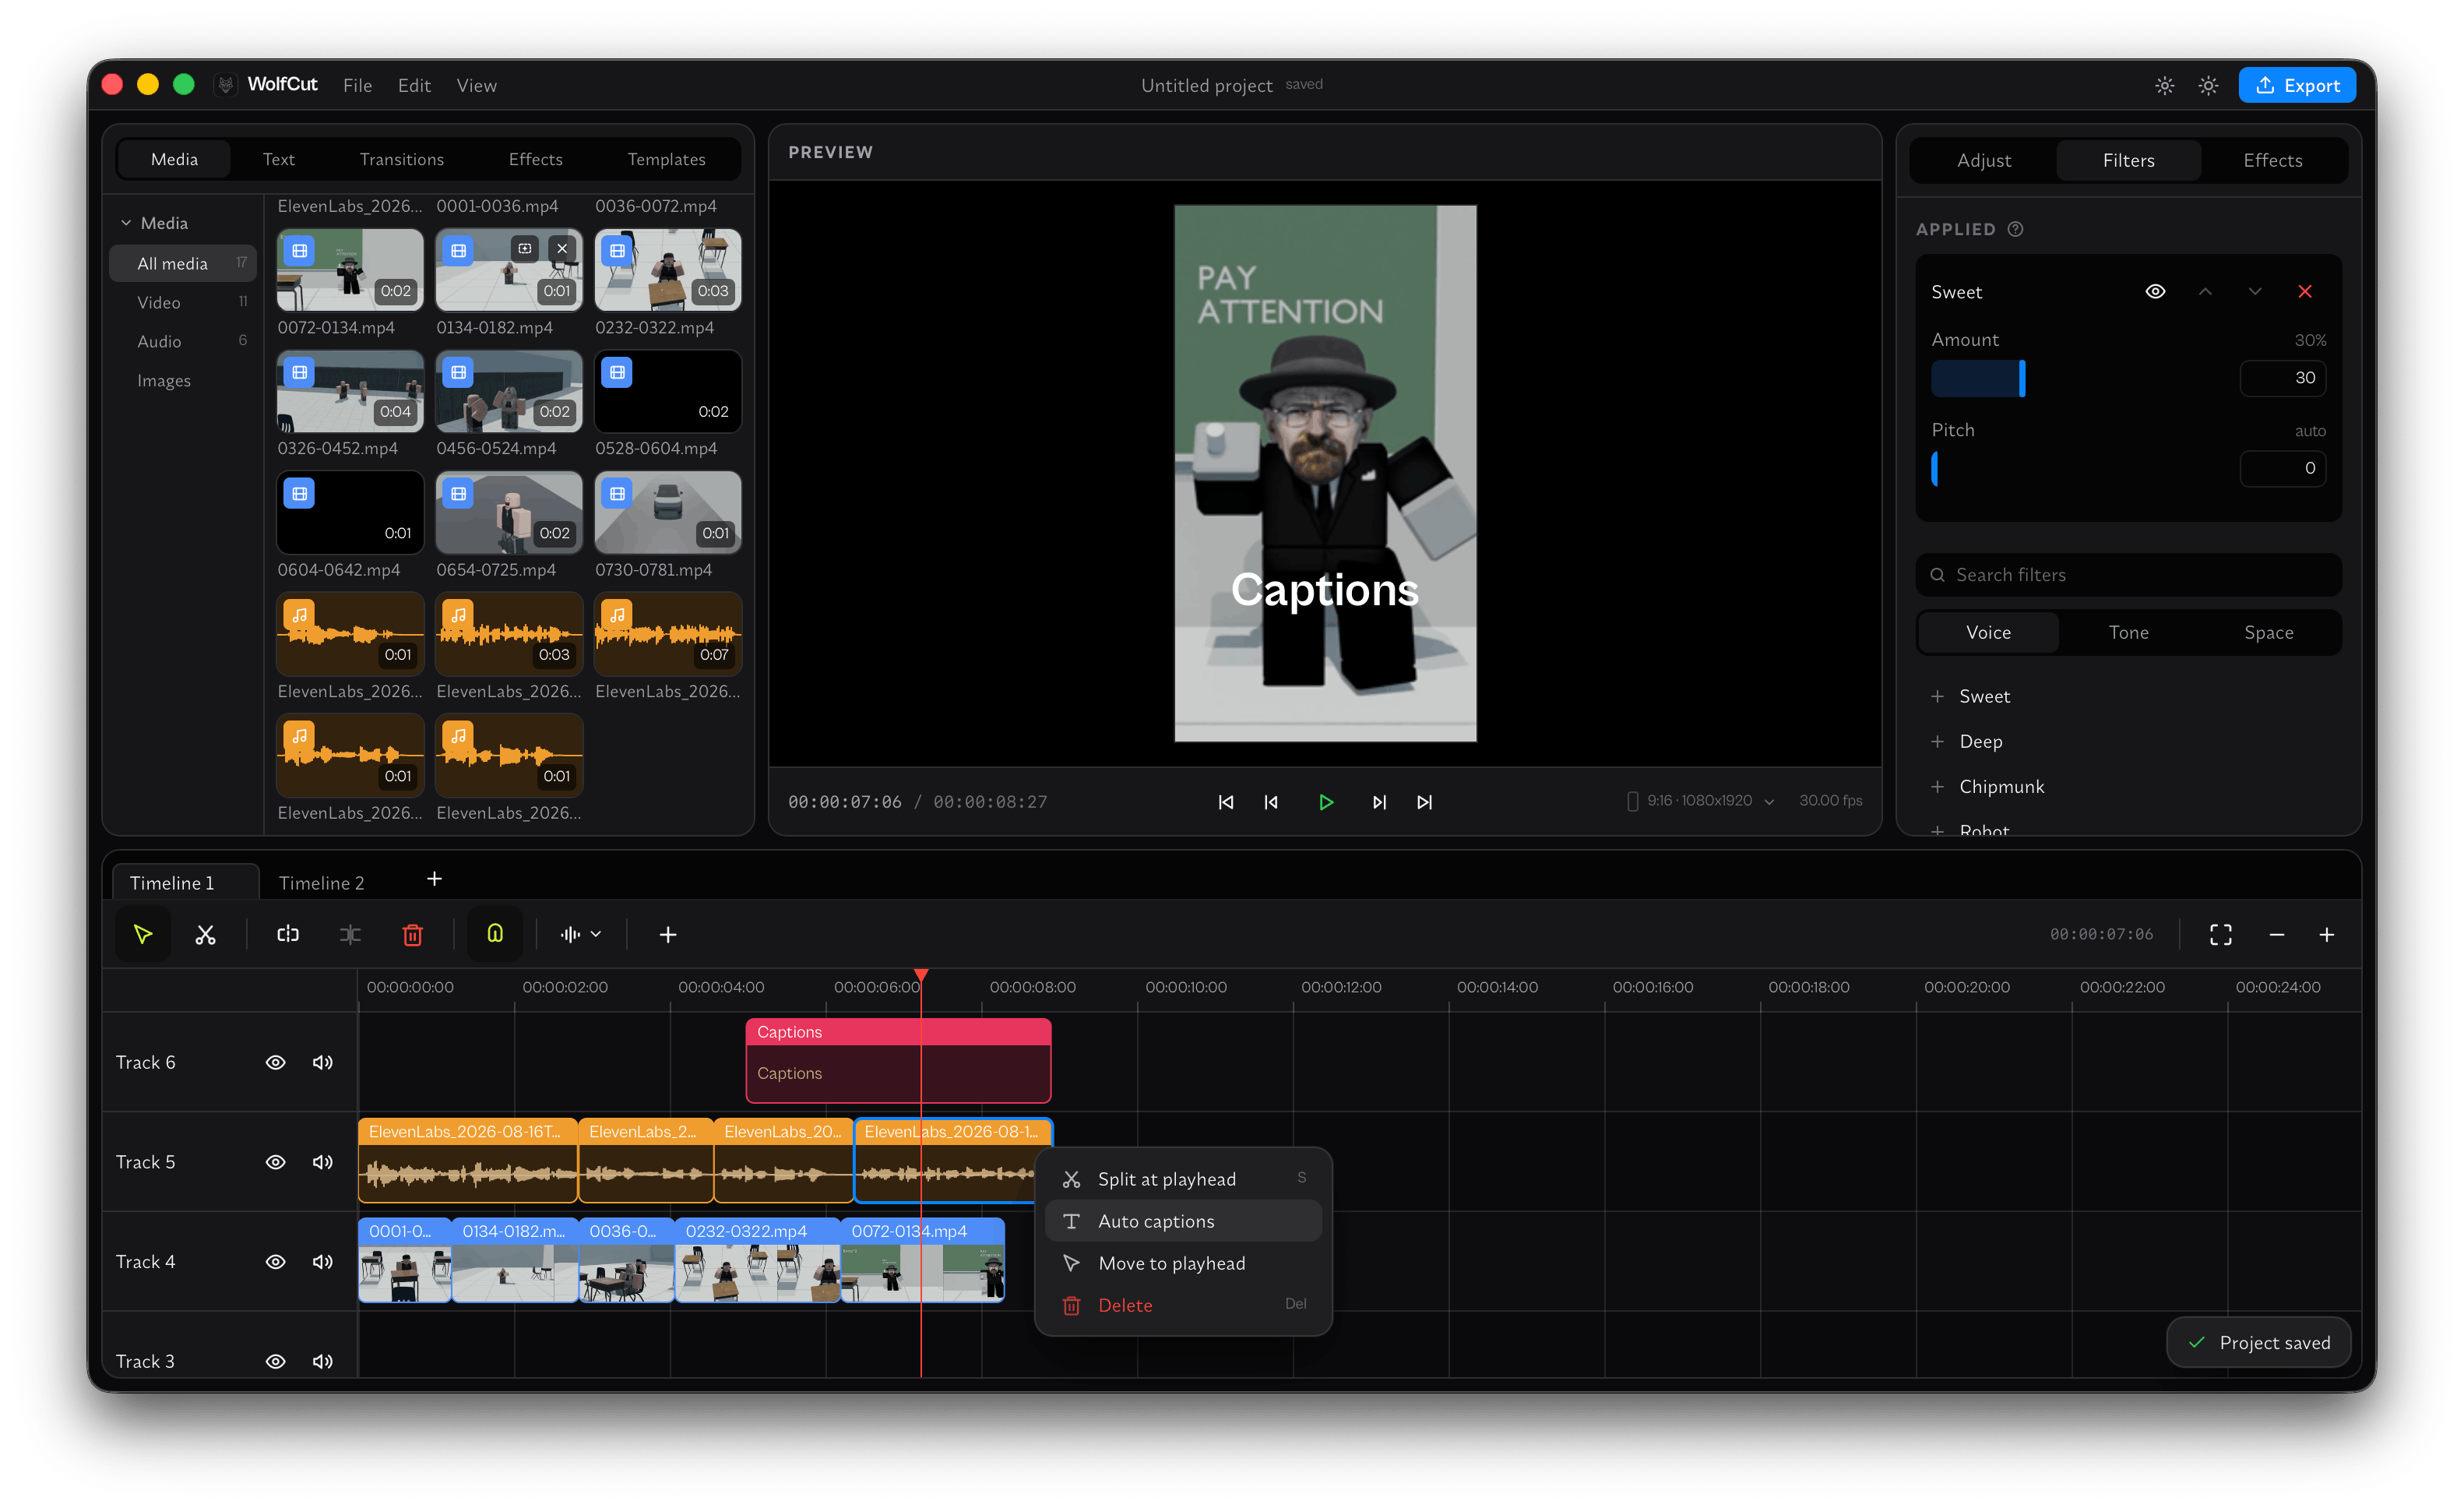Viewport: 2464px width, 1508px height.
Task: Switch to the Text tab
Action: pos(278,159)
